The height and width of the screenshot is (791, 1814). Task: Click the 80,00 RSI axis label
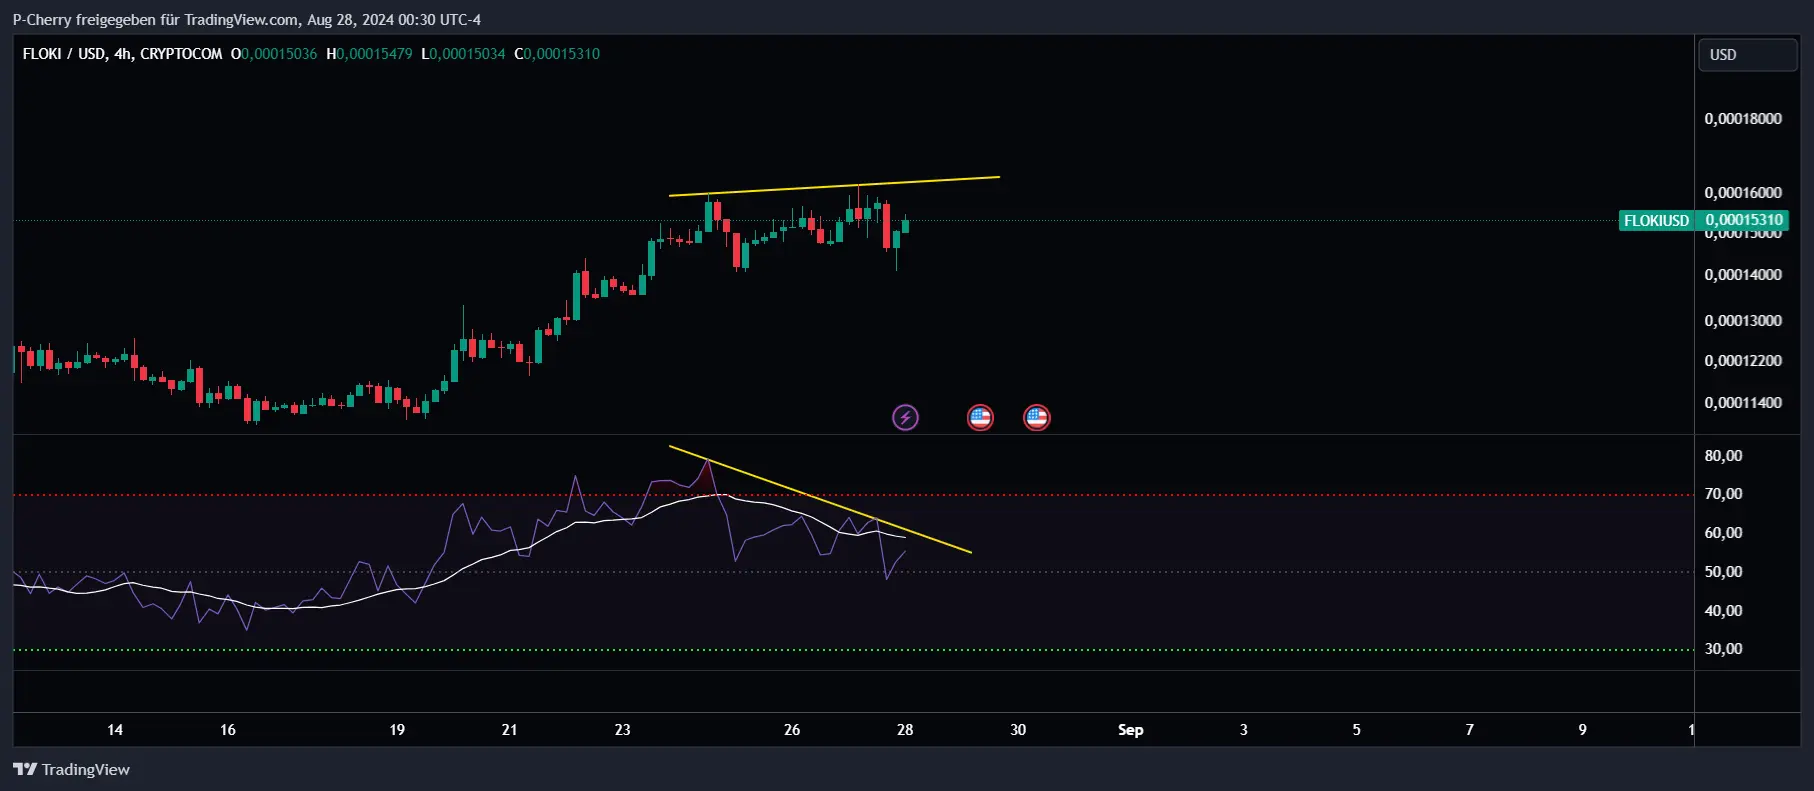[1723, 456]
